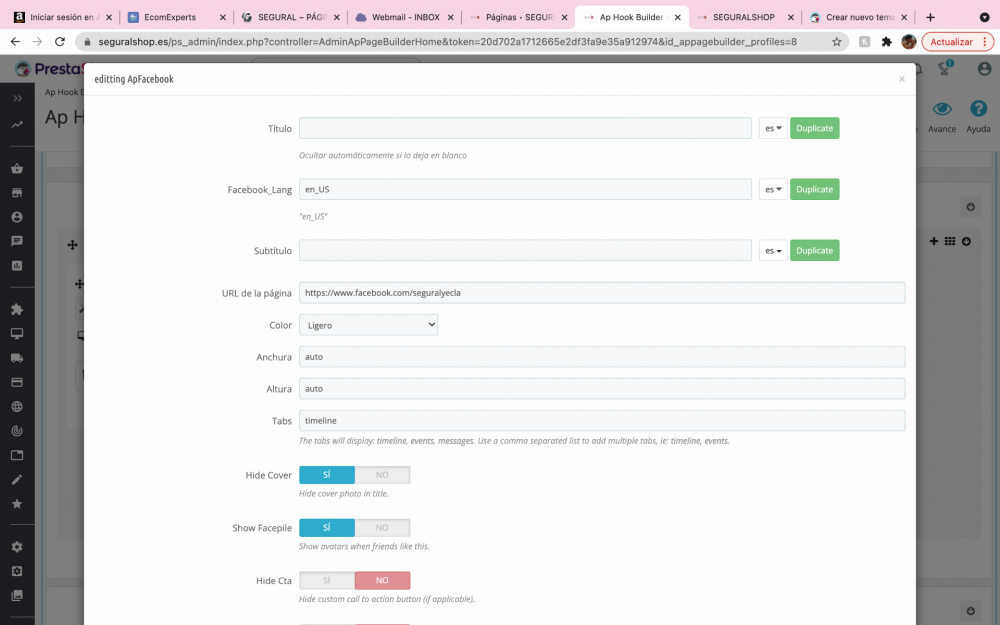Viewport: 1000px width, 625px height.
Task: Open the Shop Parameters gear icon
Action: coord(17,547)
